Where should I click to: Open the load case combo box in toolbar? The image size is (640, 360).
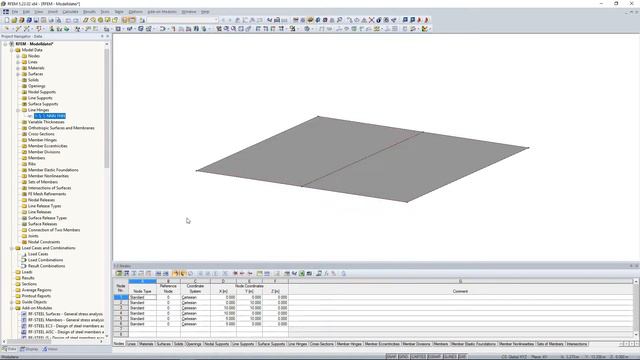coord(182,20)
